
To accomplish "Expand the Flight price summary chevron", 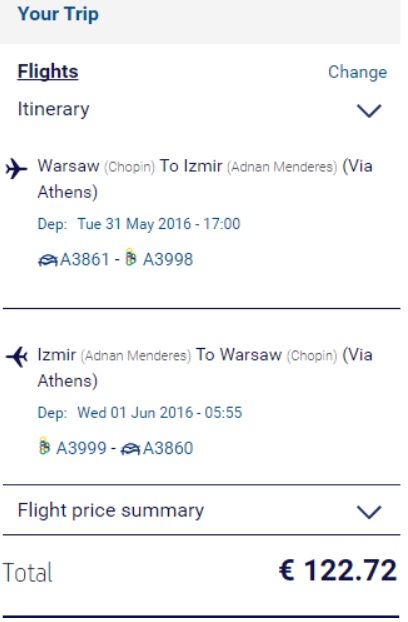I will point(369,512).
